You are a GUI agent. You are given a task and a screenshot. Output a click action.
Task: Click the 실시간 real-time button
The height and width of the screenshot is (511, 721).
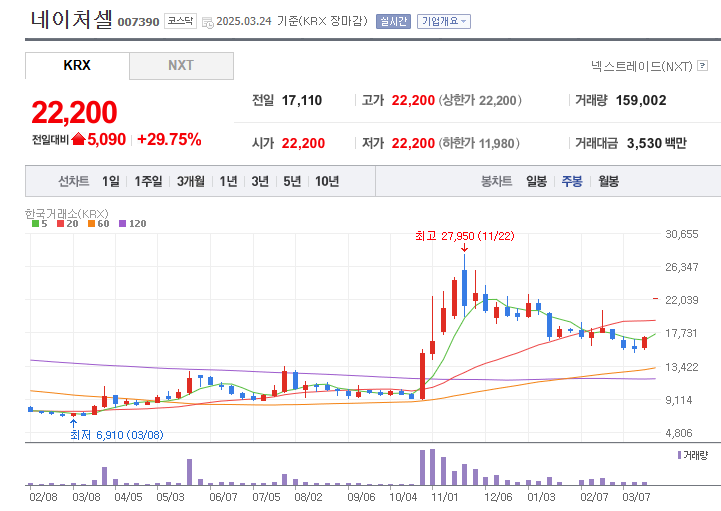click(x=393, y=21)
